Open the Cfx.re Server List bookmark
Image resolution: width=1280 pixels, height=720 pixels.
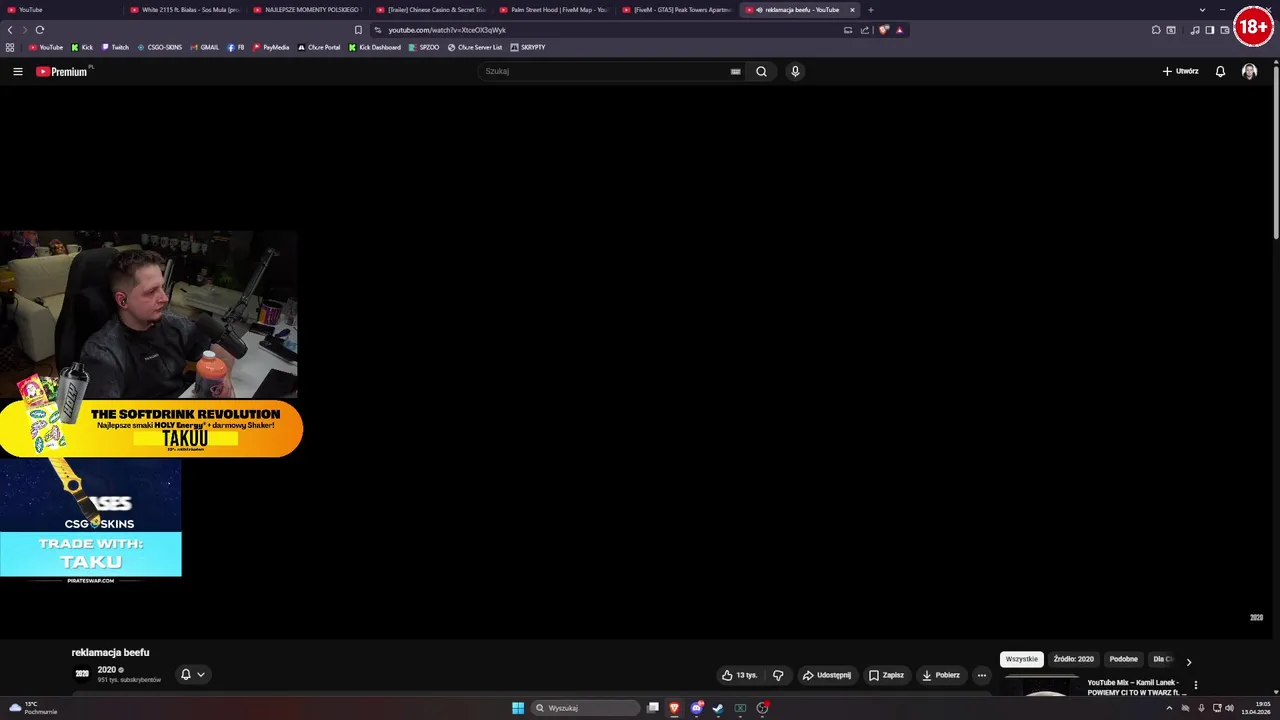pyautogui.click(x=475, y=47)
